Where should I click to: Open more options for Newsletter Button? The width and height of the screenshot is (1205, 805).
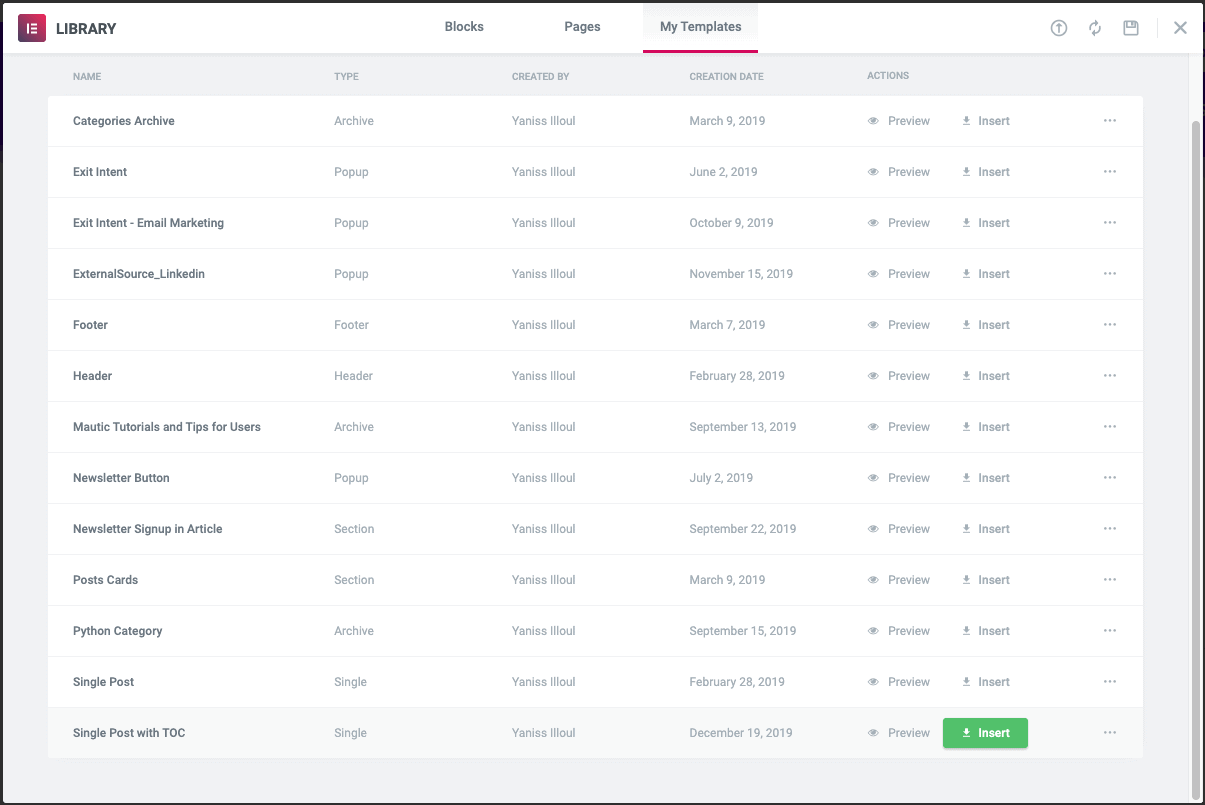point(1110,478)
